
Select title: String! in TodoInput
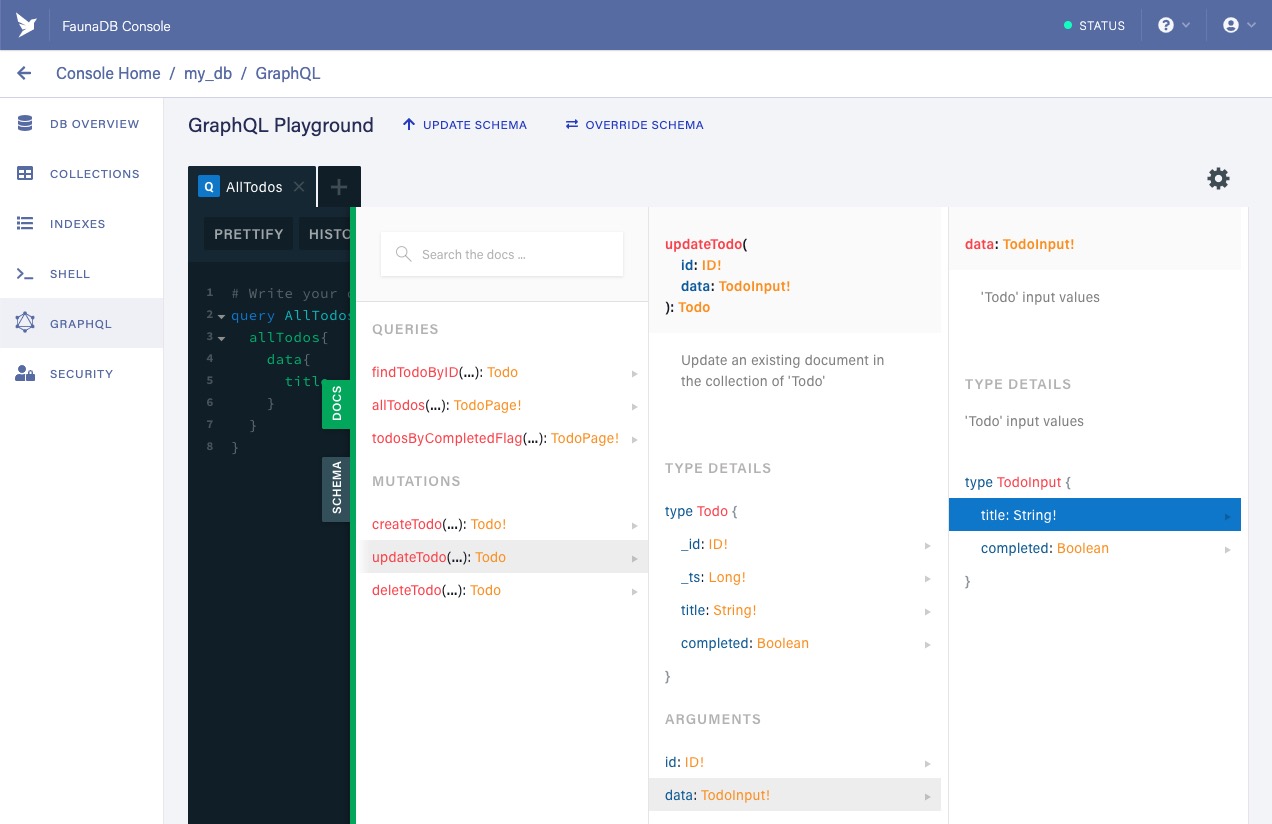[1095, 515]
